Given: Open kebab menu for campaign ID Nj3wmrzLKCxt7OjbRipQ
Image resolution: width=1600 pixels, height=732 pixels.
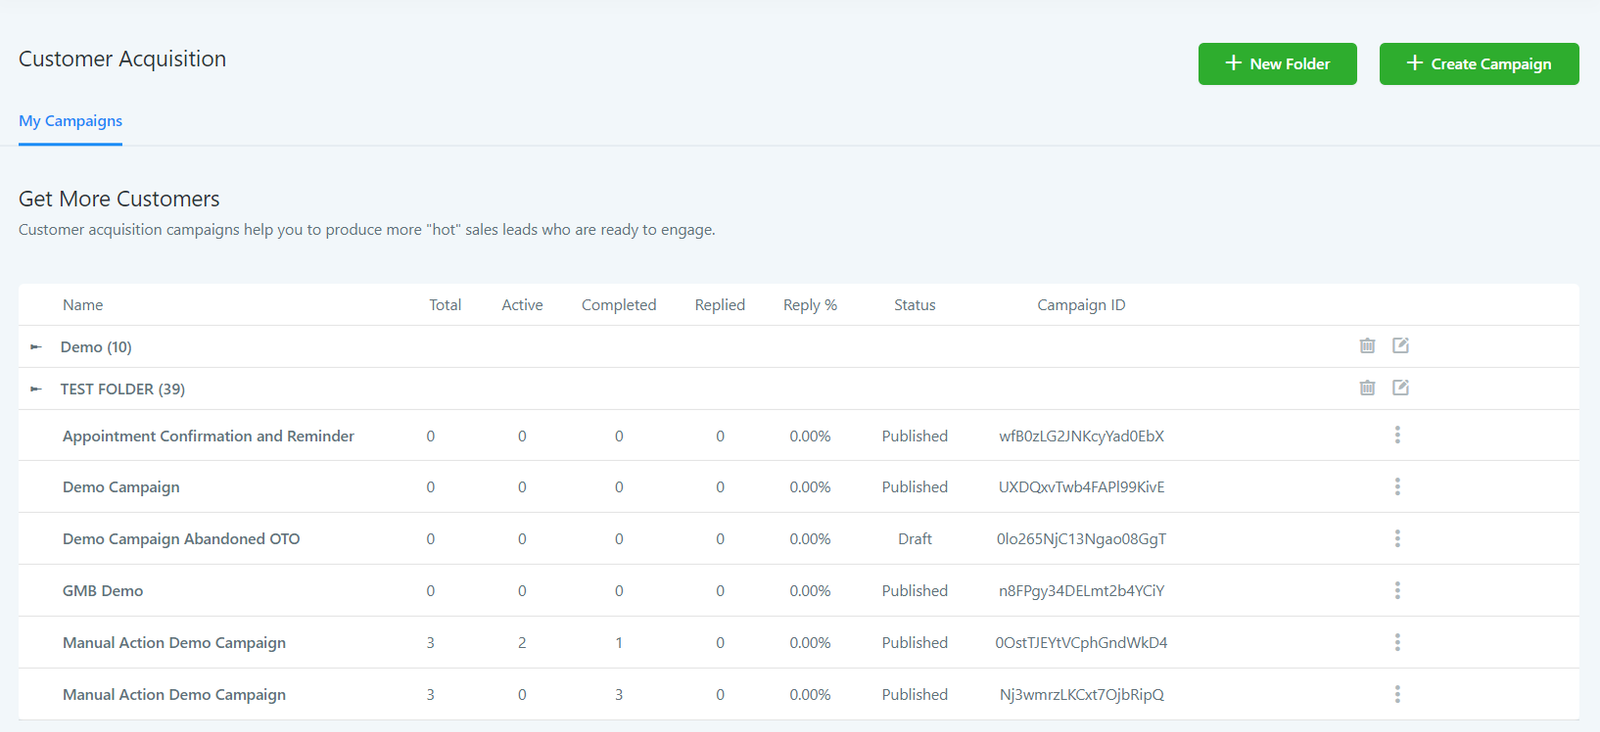Looking at the screenshot, I should [1397, 695].
